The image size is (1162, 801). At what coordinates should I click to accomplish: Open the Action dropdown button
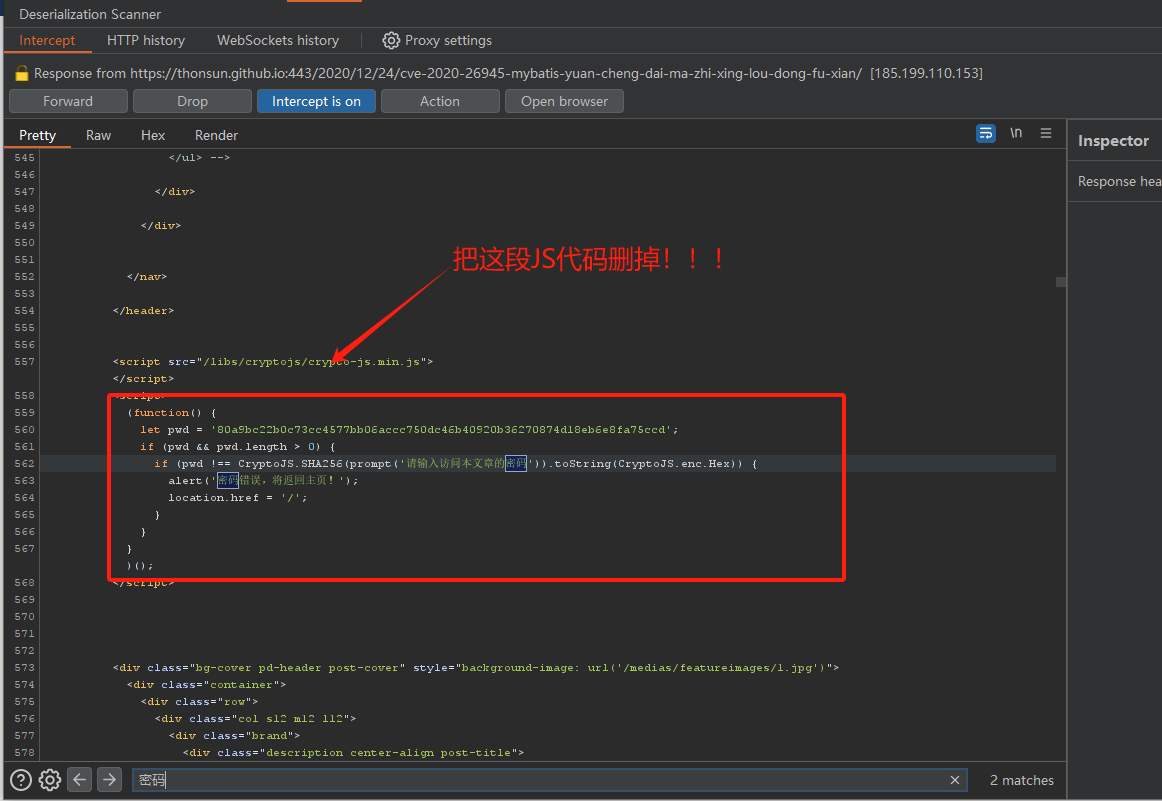(x=440, y=101)
